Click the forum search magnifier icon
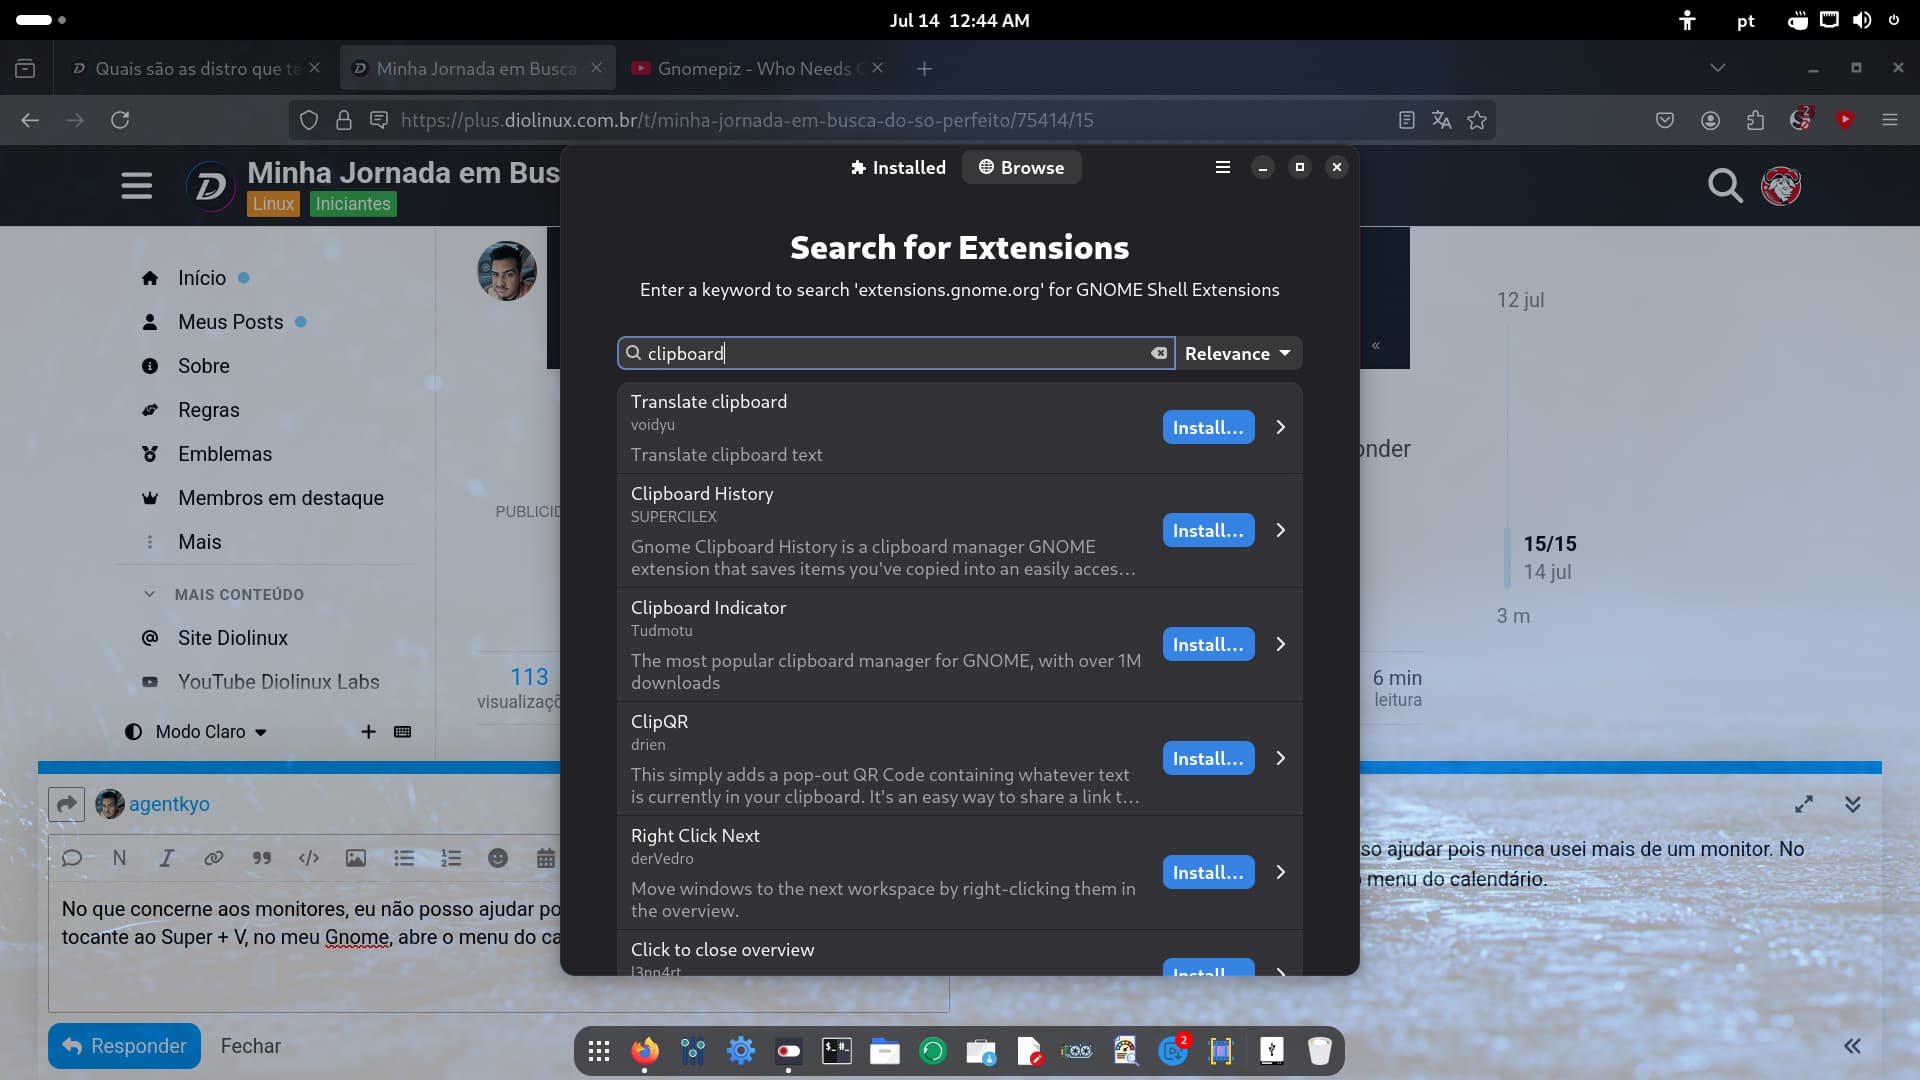This screenshot has width=1920, height=1080. point(1724,185)
